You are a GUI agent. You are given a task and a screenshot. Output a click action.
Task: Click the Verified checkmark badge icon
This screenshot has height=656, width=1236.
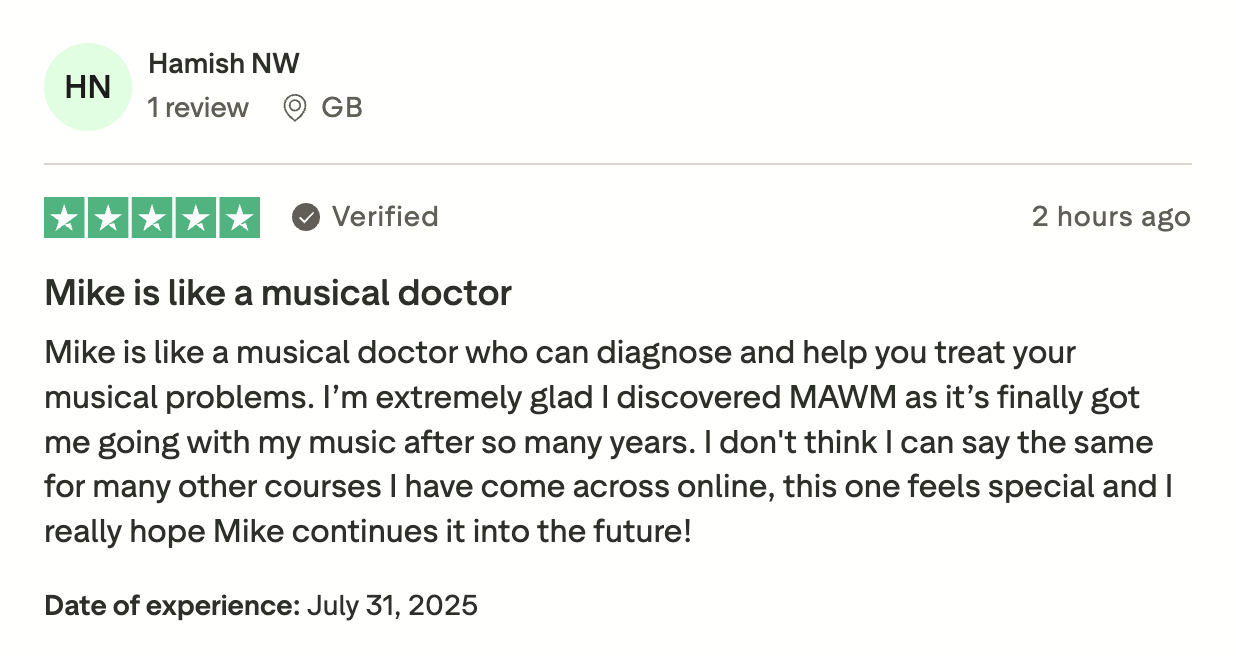pyautogui.click(x=306, y=217)
